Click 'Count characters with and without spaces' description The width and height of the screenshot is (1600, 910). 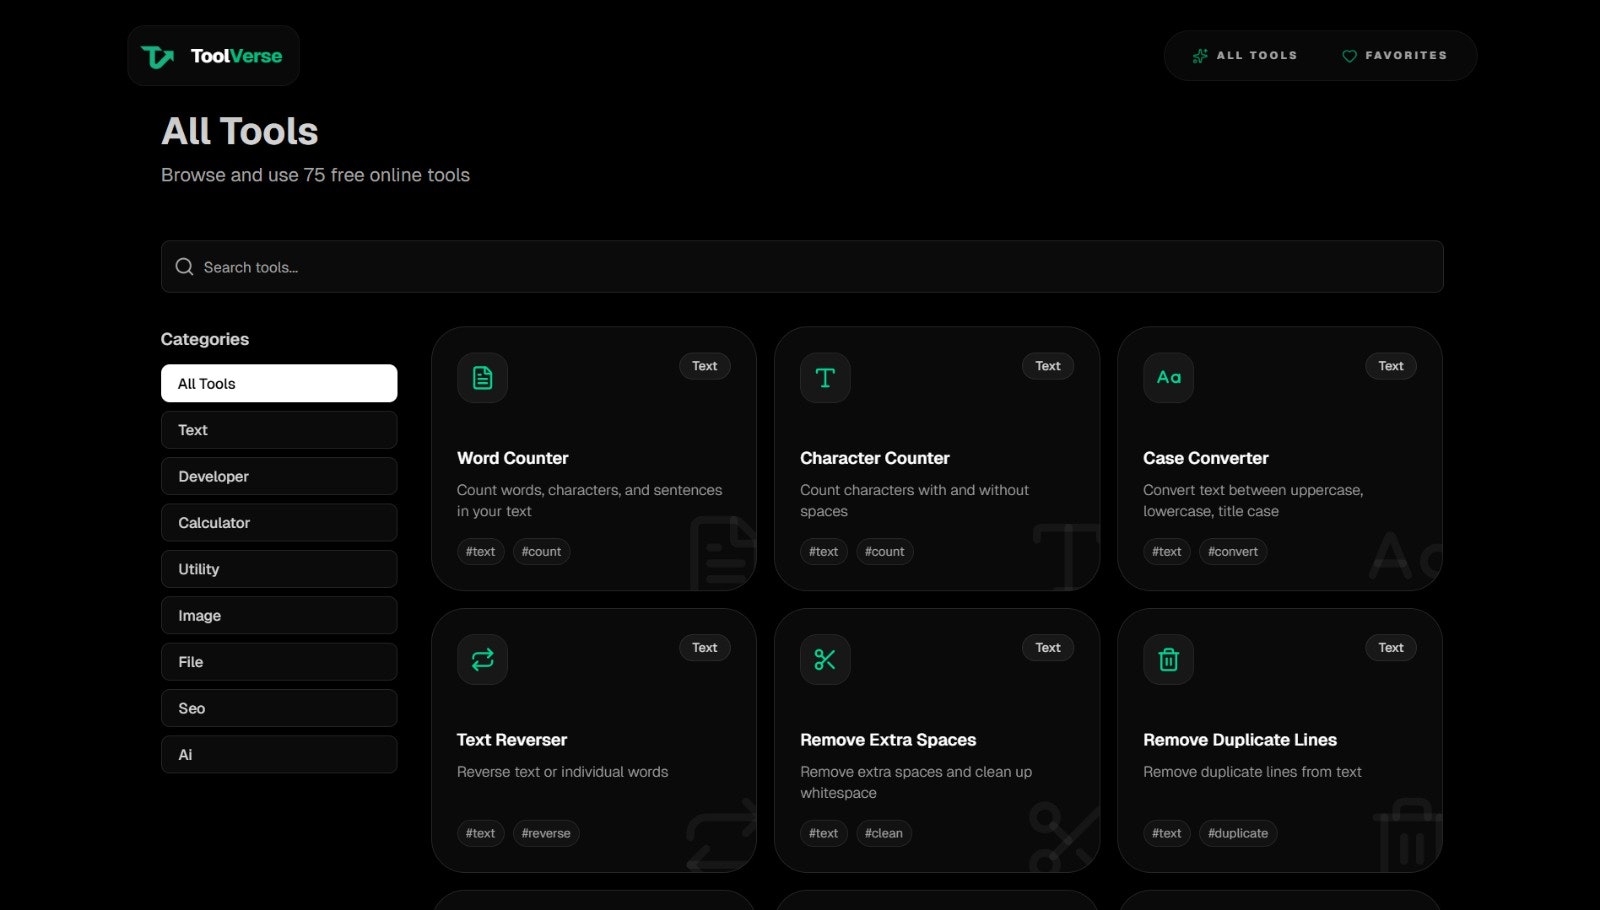point(914,500)
